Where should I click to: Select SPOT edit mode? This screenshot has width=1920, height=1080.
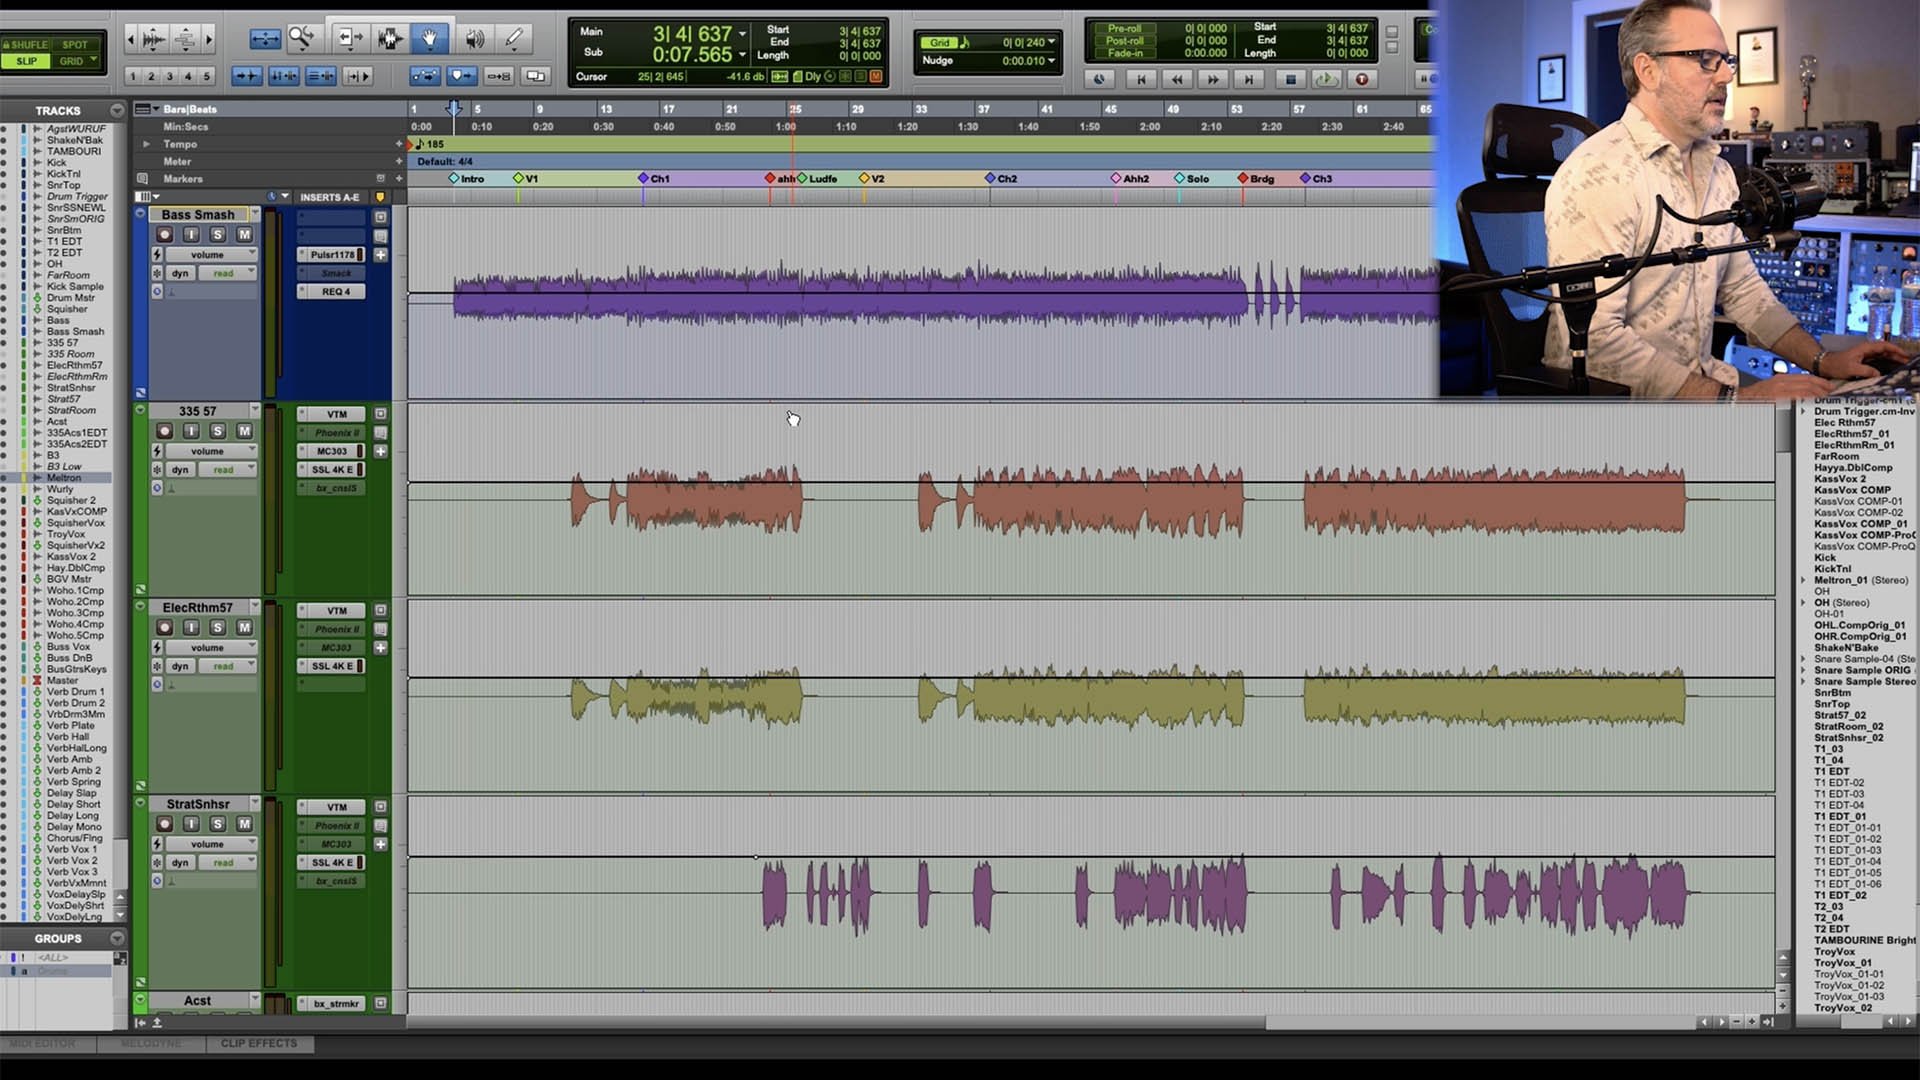[75, 45]
